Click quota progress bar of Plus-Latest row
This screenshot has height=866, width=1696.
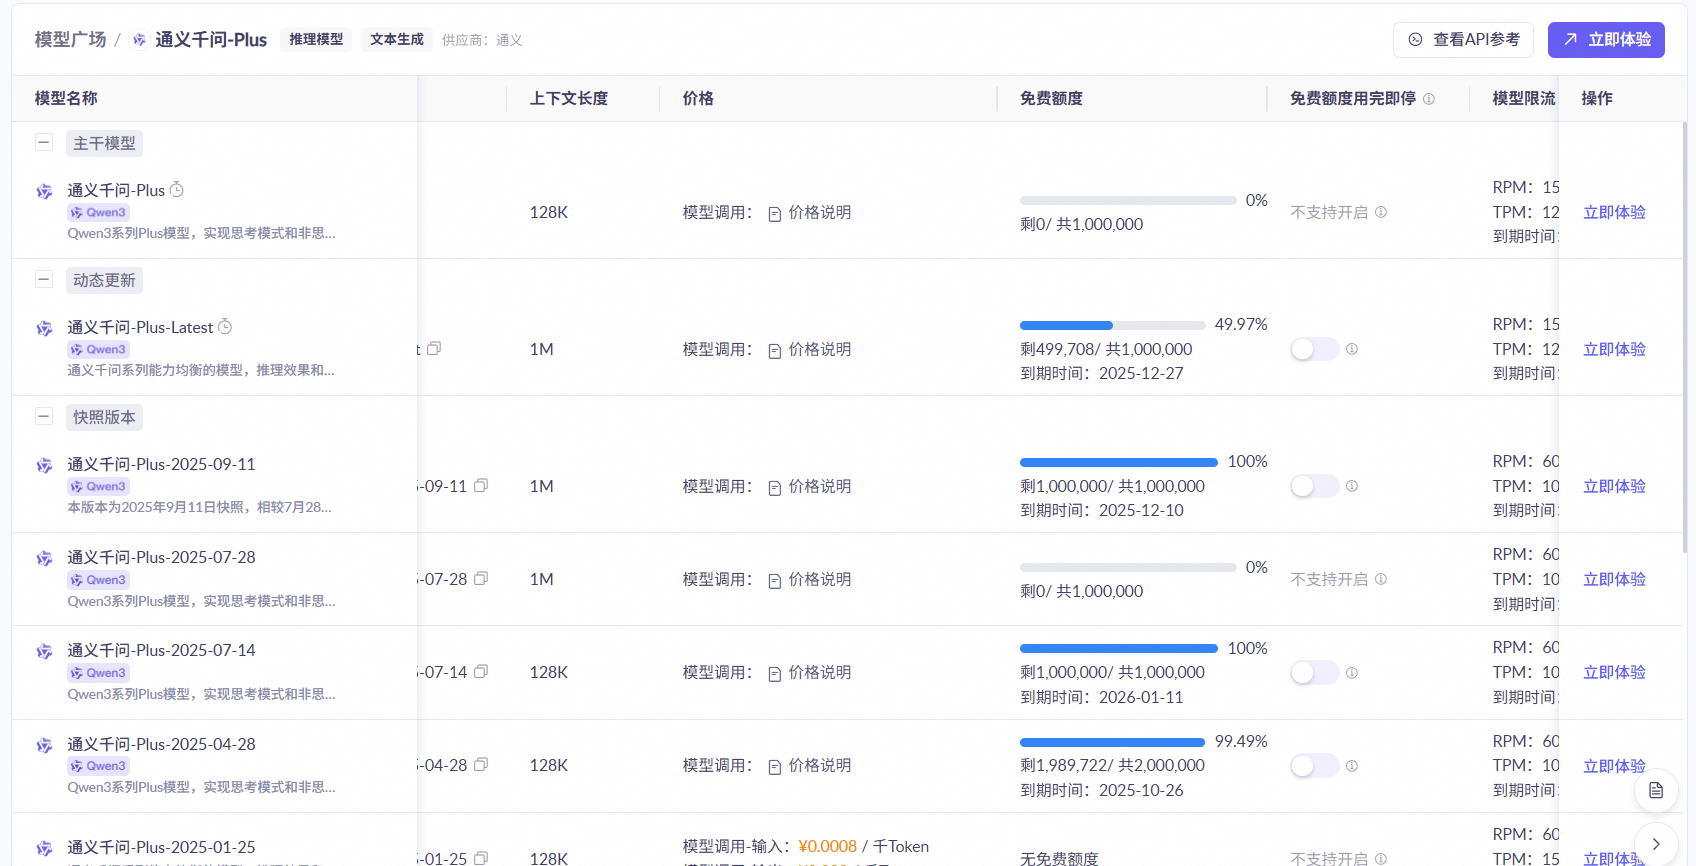pos(1112,325)
